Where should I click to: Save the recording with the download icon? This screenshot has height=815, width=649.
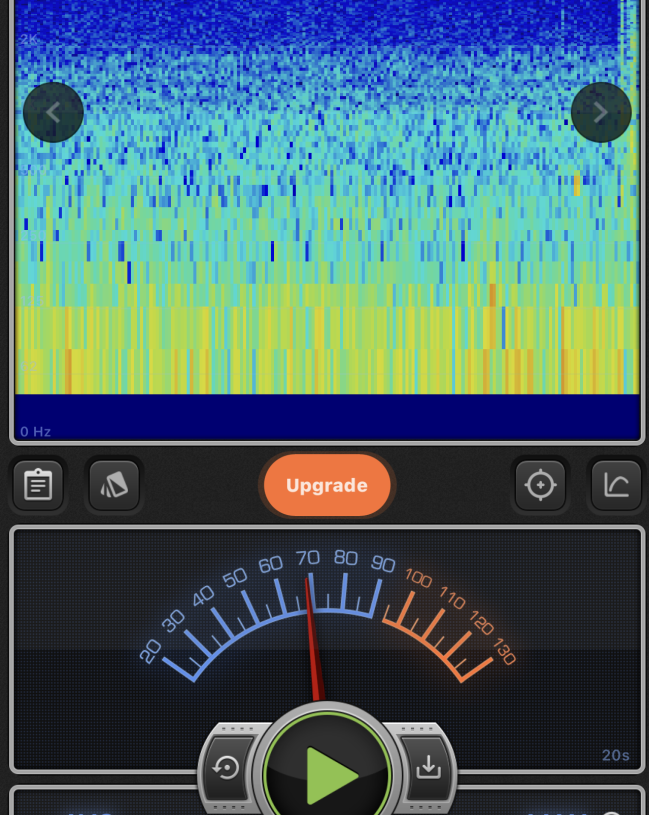point(428,767)
